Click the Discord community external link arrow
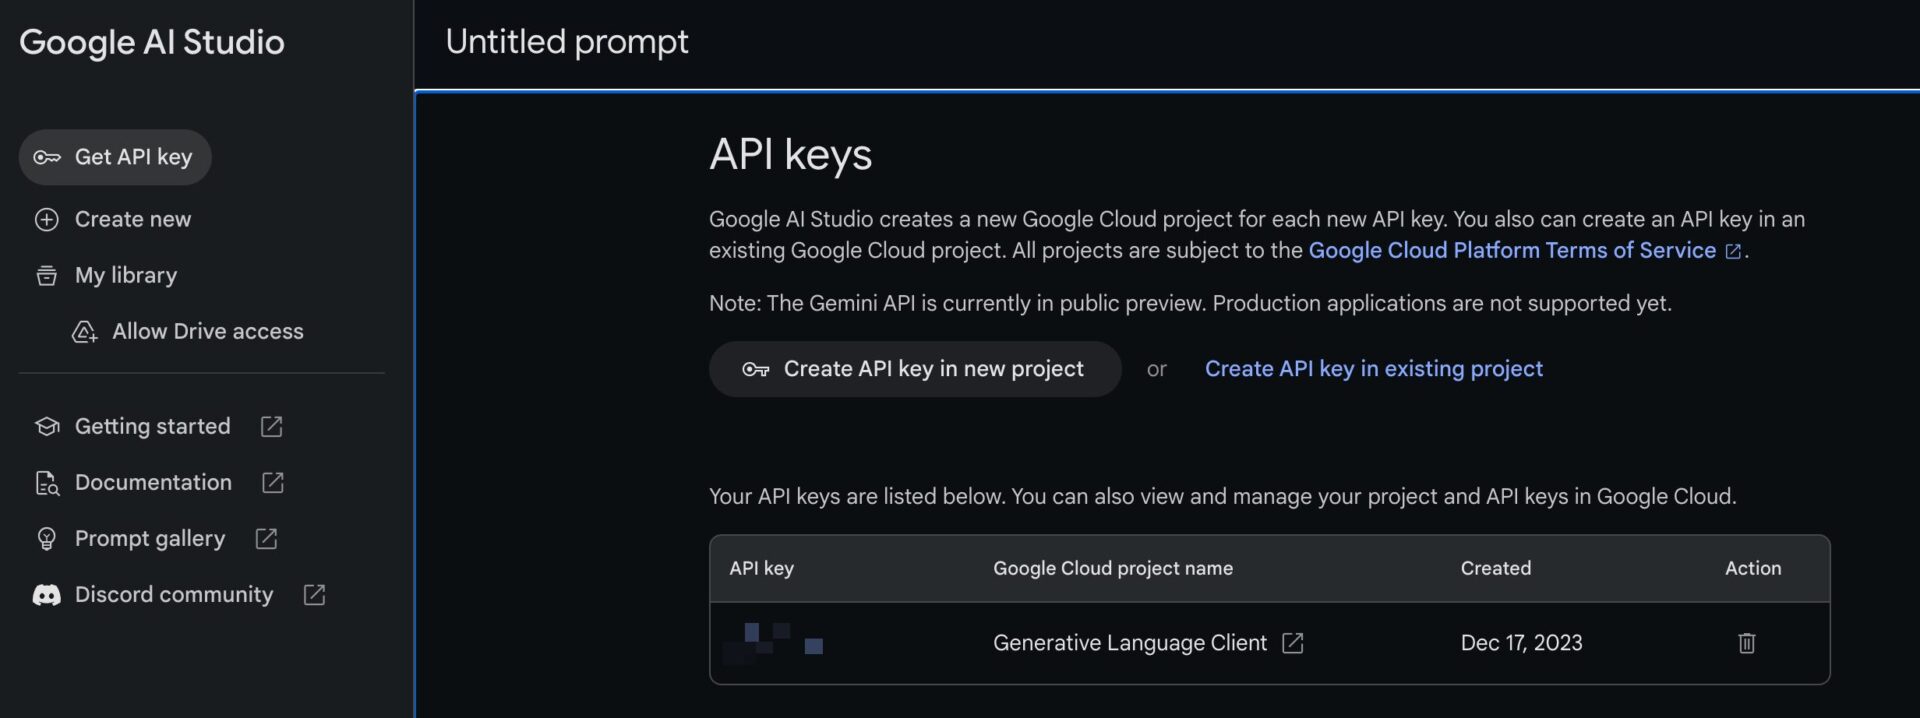 pyautogui.click(x=314, y=595)
